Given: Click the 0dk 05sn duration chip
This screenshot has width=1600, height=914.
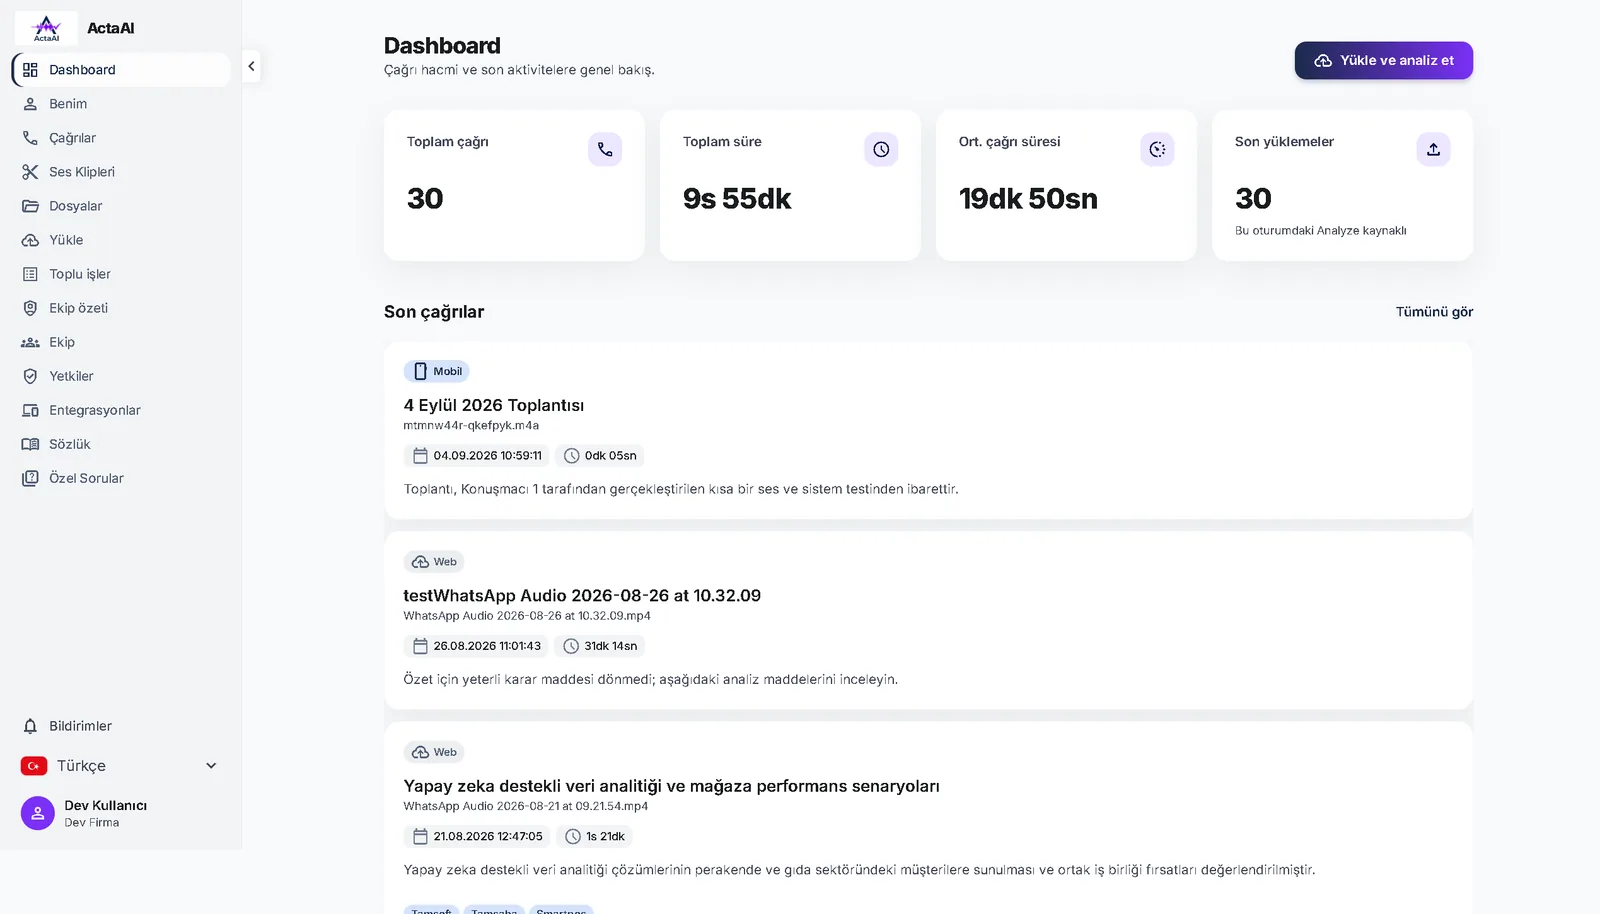Looking at the screenshot, I should point(600,456).
